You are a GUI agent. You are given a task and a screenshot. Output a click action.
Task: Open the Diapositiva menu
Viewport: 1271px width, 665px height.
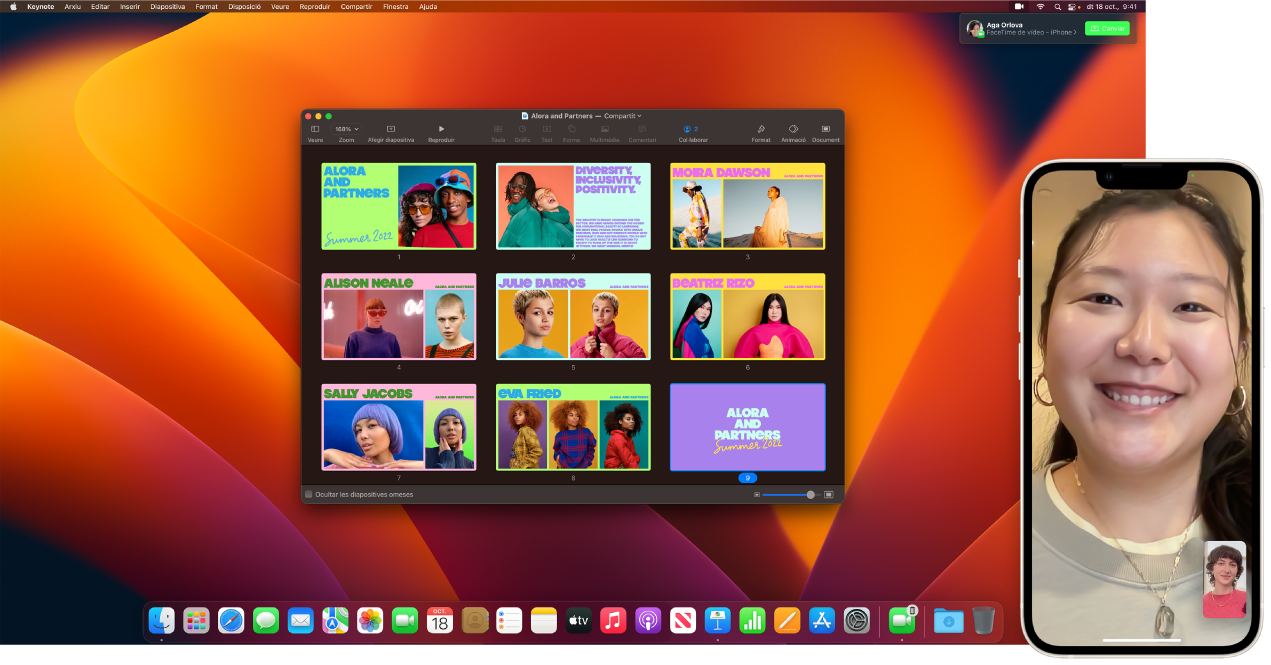(x=166, y=7)
